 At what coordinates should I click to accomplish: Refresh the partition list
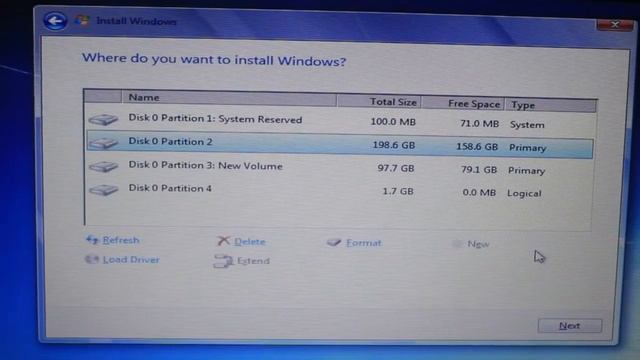coord(121,240)
